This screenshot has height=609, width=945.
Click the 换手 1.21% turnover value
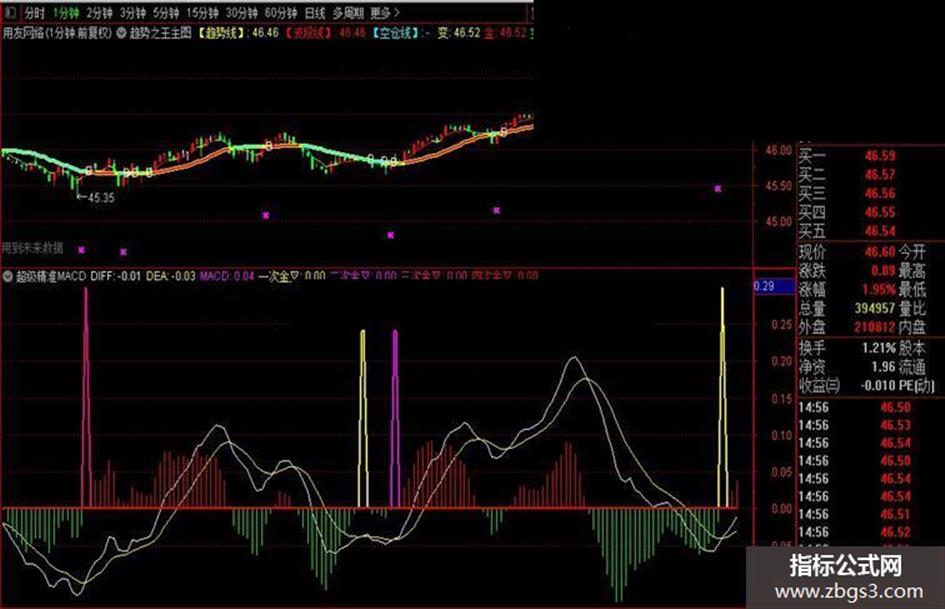879,348
